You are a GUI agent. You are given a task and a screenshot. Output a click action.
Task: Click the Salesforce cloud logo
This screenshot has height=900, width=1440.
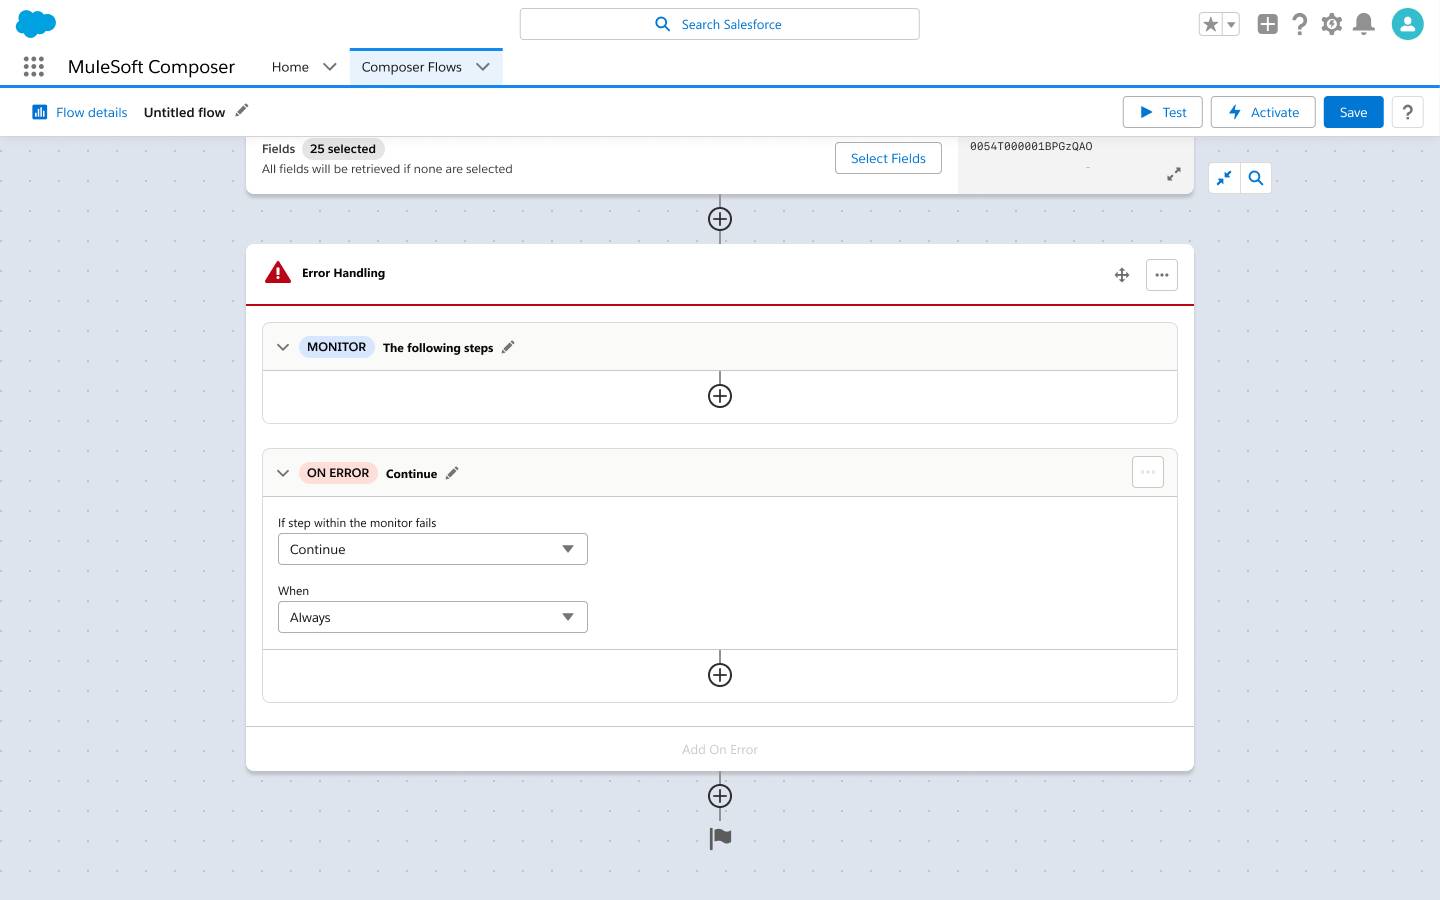[x=36, y=23]
